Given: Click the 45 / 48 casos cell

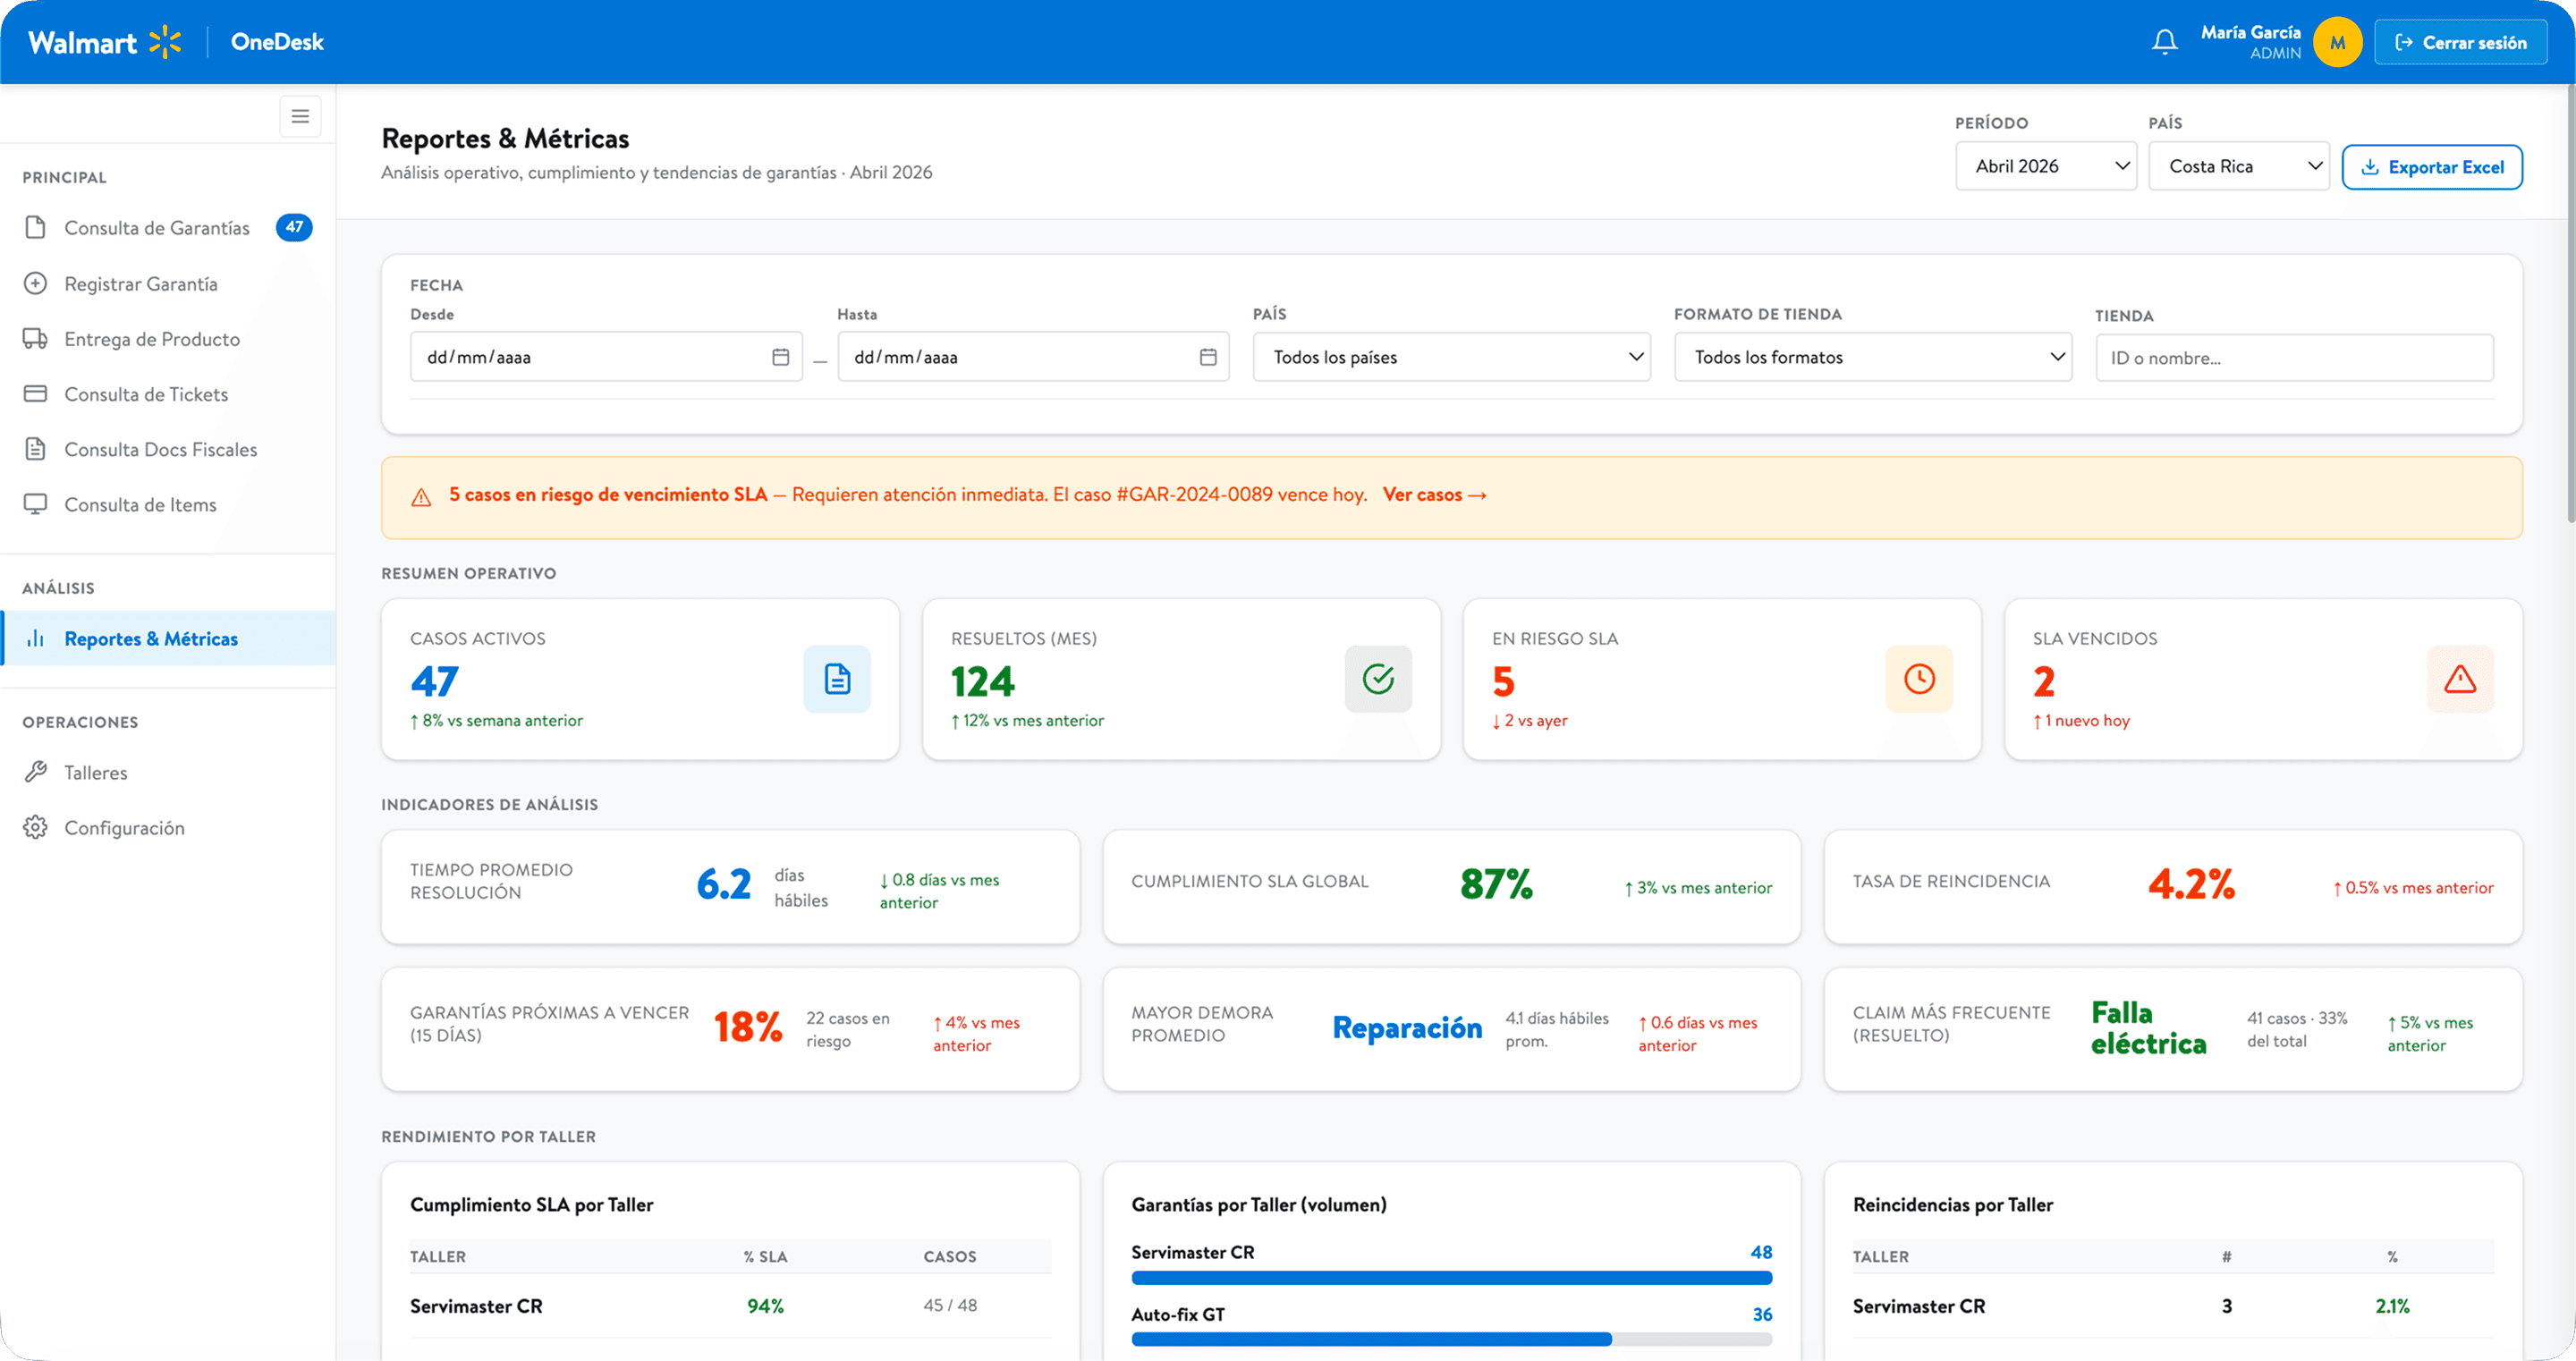Looking at the screenshot, I should pos(950,1305).
